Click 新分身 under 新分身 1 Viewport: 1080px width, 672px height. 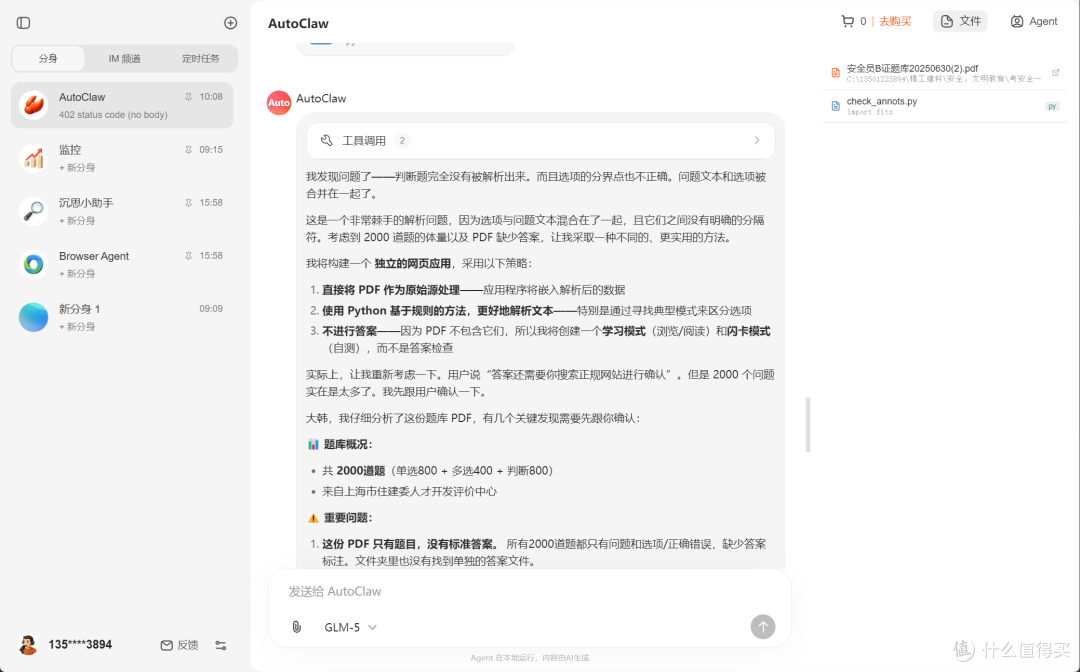tap(77, 326)
